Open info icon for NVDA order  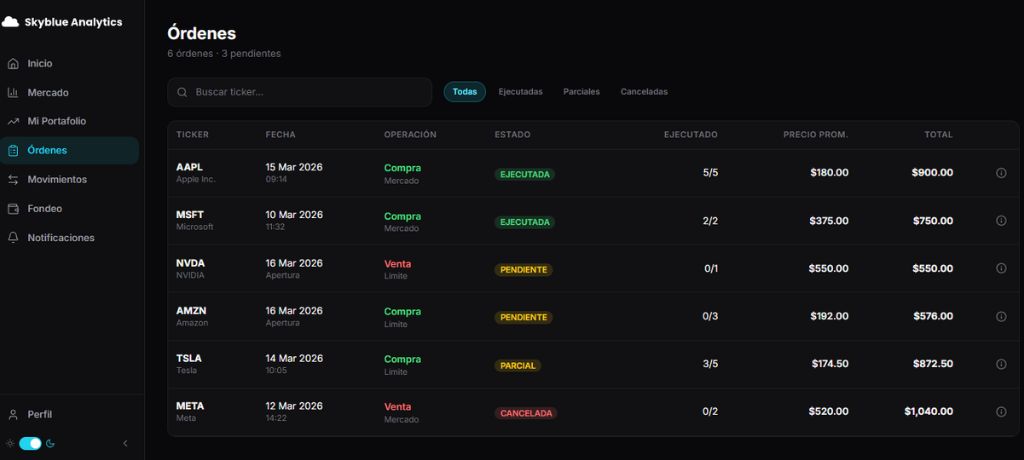point(1001,269)
